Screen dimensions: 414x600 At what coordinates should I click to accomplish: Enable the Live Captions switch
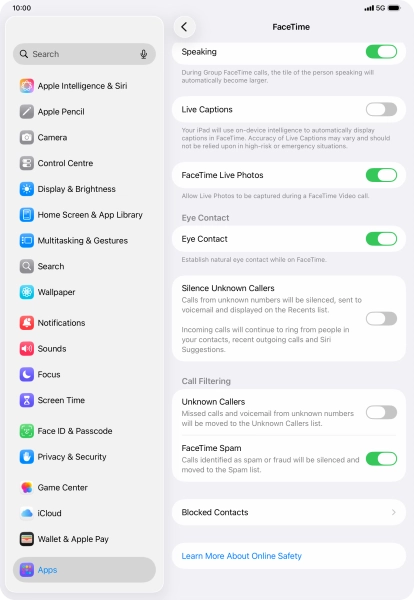(381, 109)
